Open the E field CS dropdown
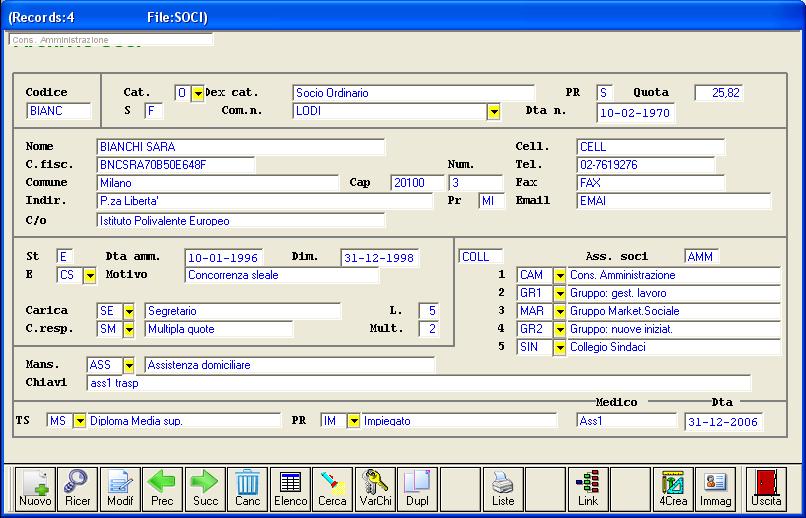 pos(90,275)
